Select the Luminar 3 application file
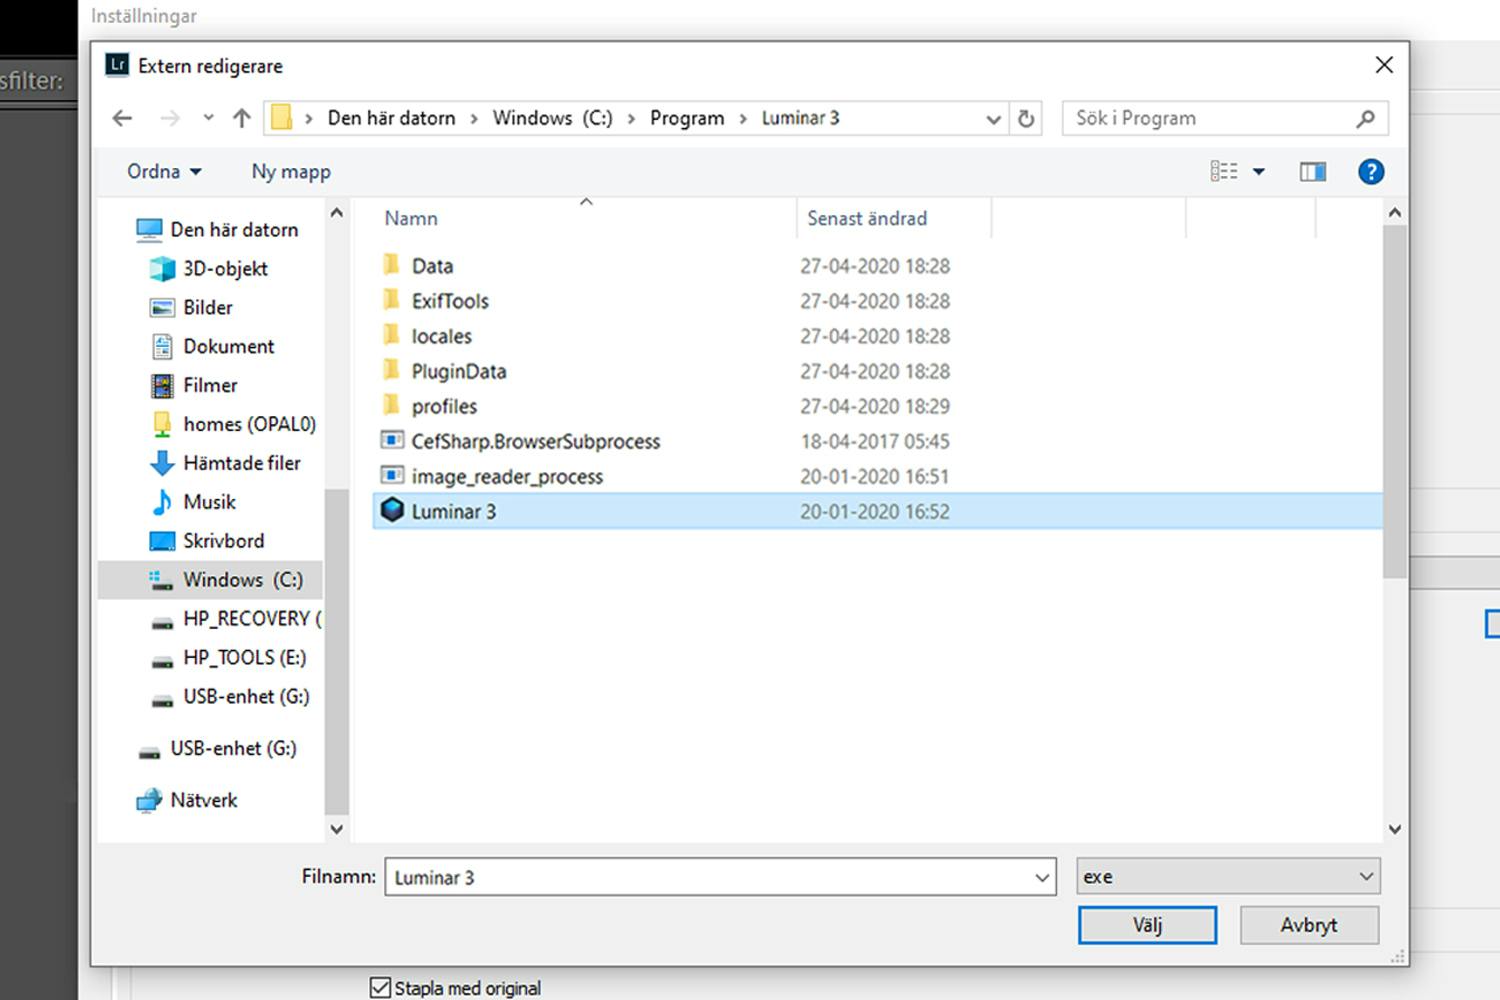 click(877, 511)
